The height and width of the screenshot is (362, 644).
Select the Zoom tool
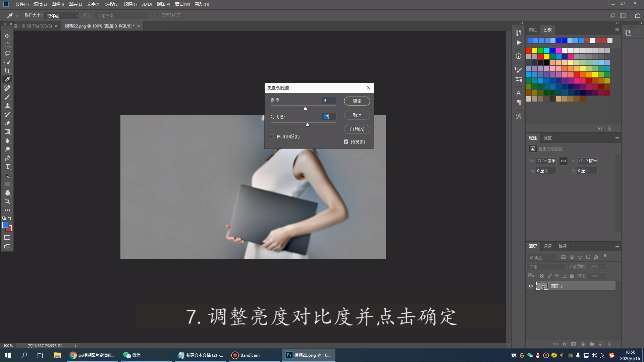pyautogui.click(x=7, y=201)
